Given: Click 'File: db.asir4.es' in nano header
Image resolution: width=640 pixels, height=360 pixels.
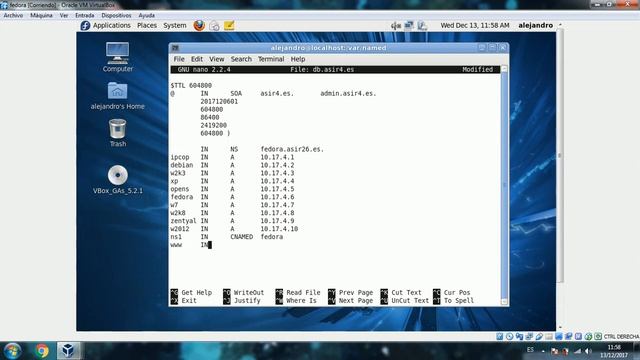Looking at the screenshot, I should click(322, 69).
